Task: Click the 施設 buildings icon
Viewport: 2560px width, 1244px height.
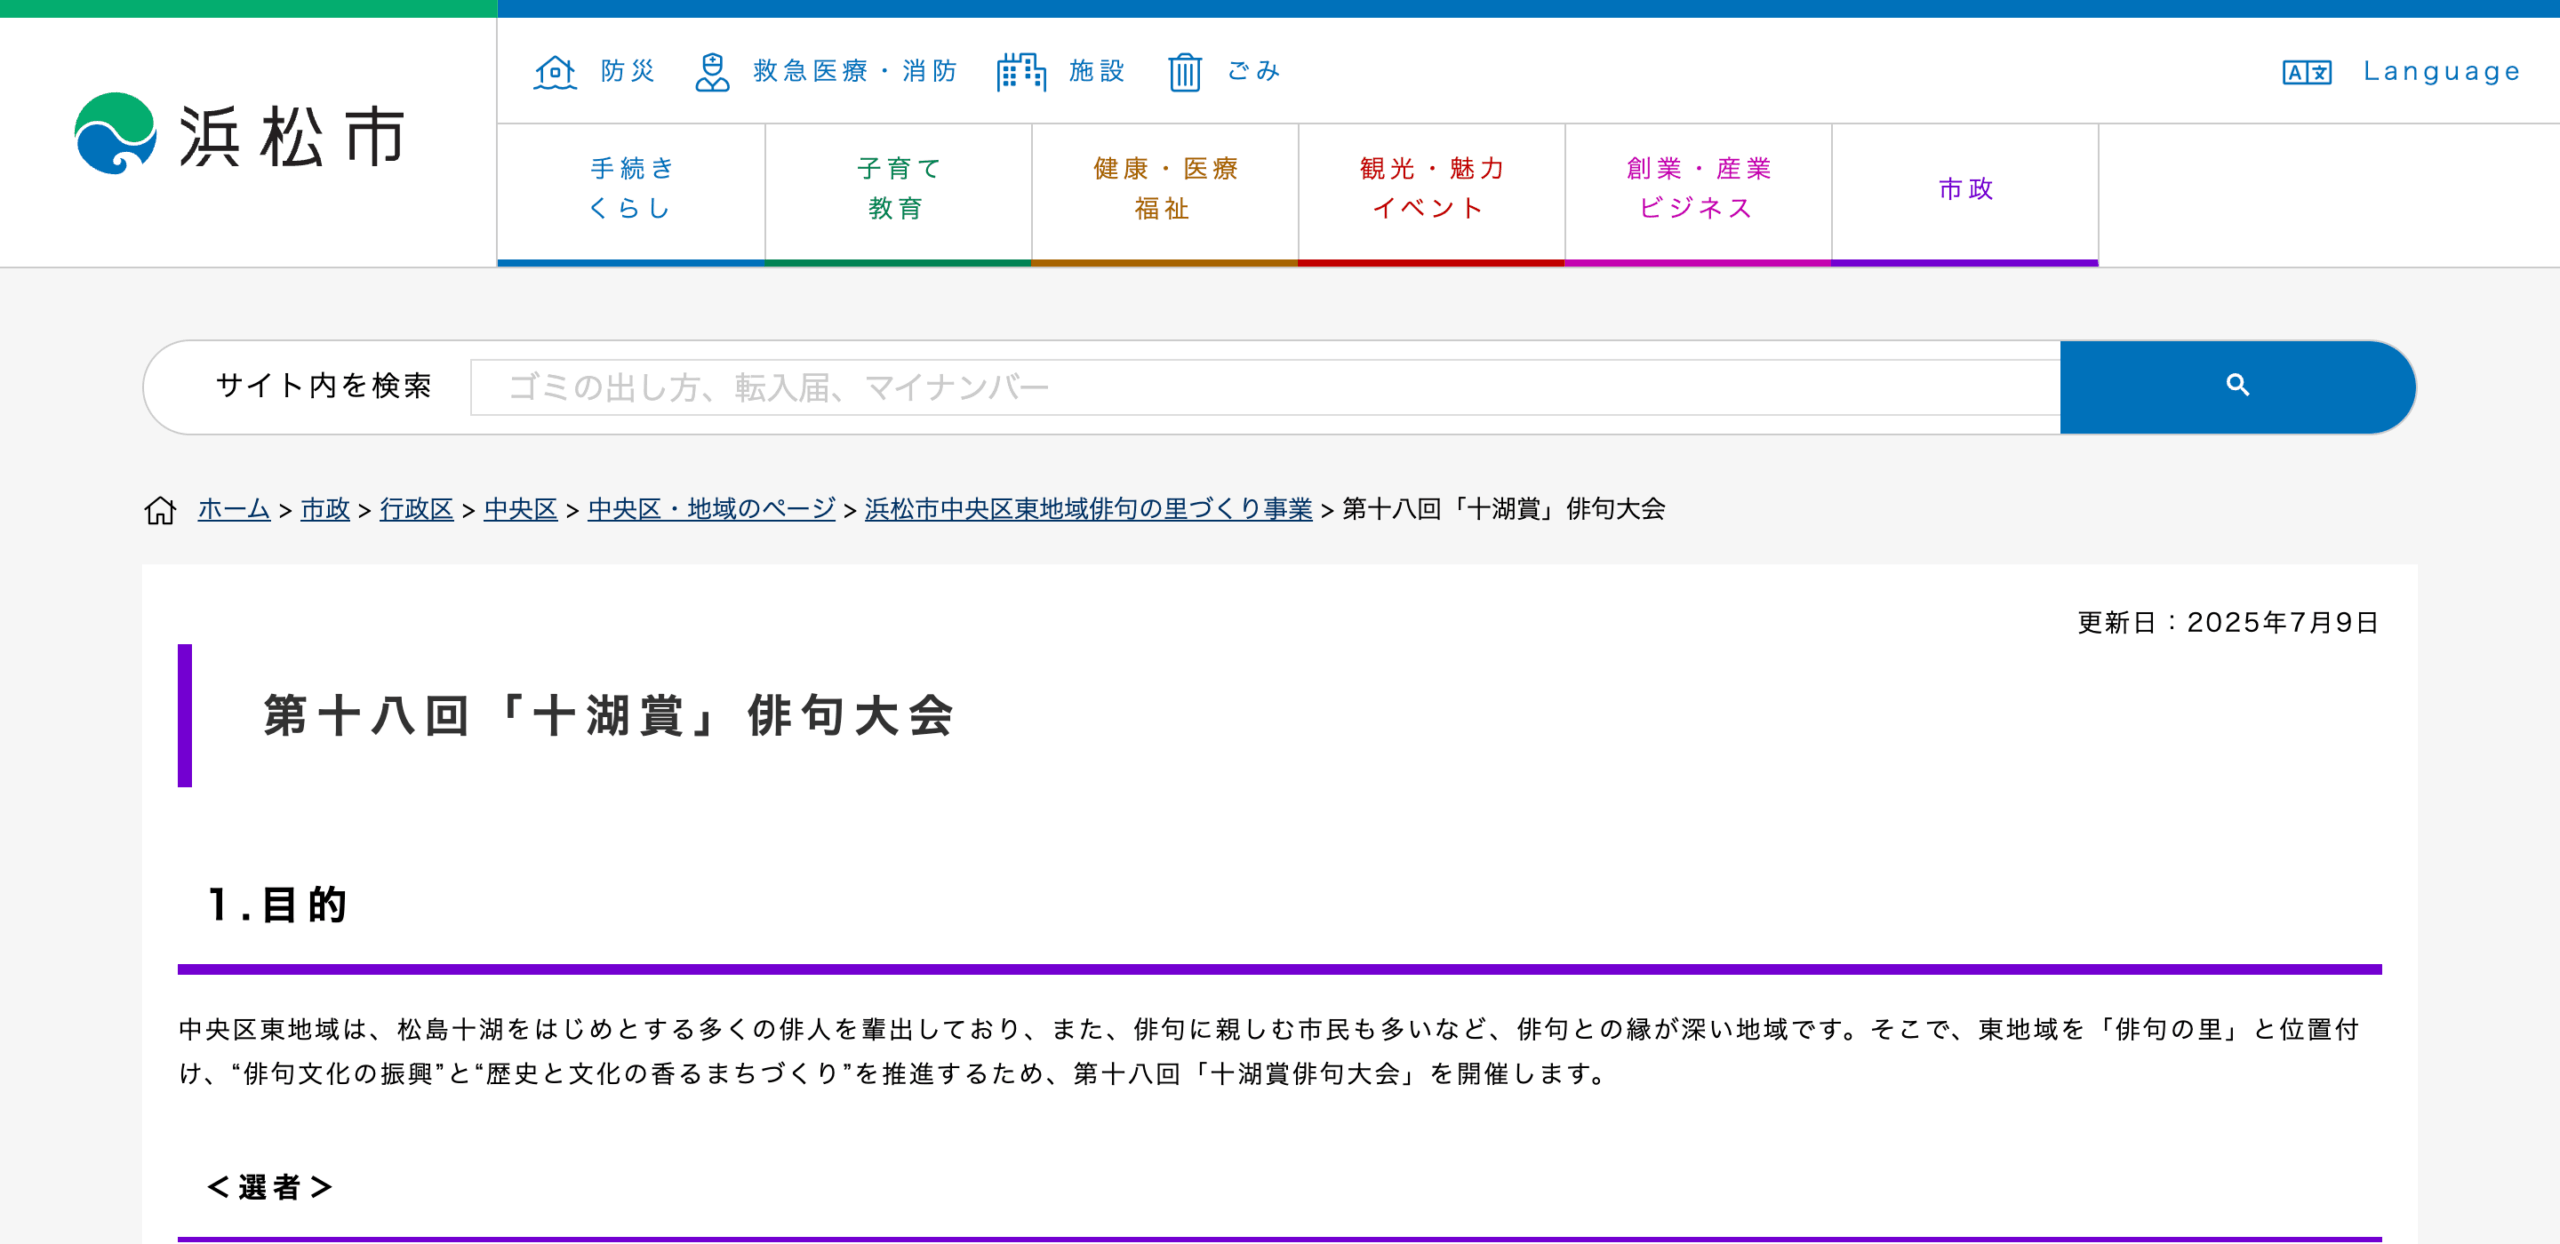Action: point(1021,72)
